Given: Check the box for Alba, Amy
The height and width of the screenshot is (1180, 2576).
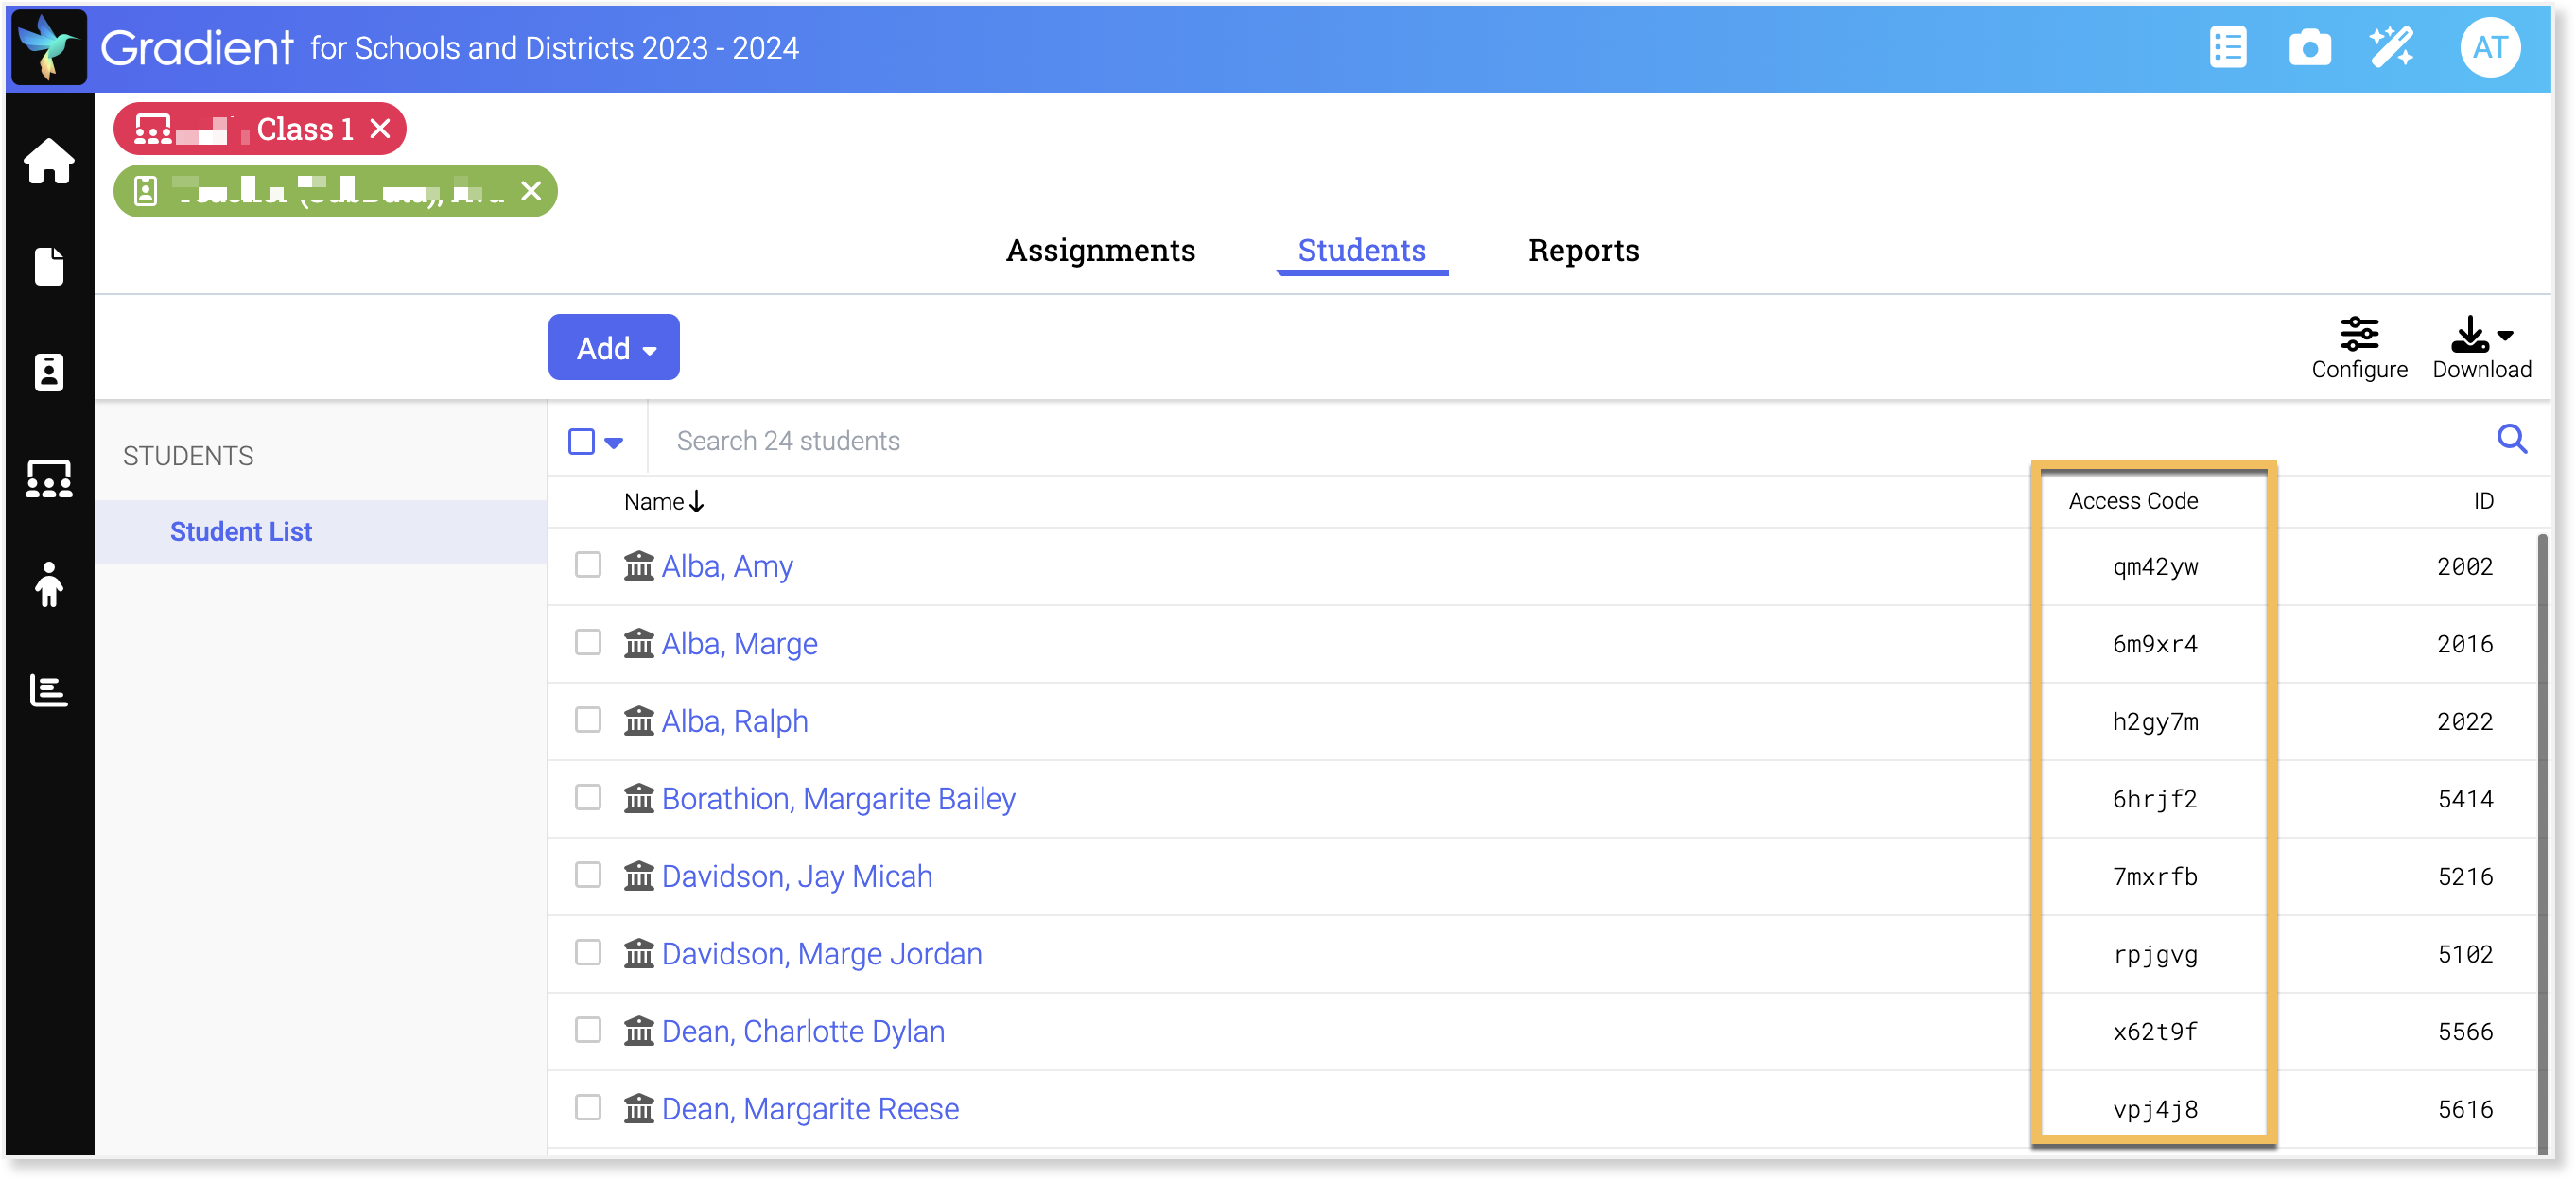Looking at the screenshot, I should coord(588,565).
